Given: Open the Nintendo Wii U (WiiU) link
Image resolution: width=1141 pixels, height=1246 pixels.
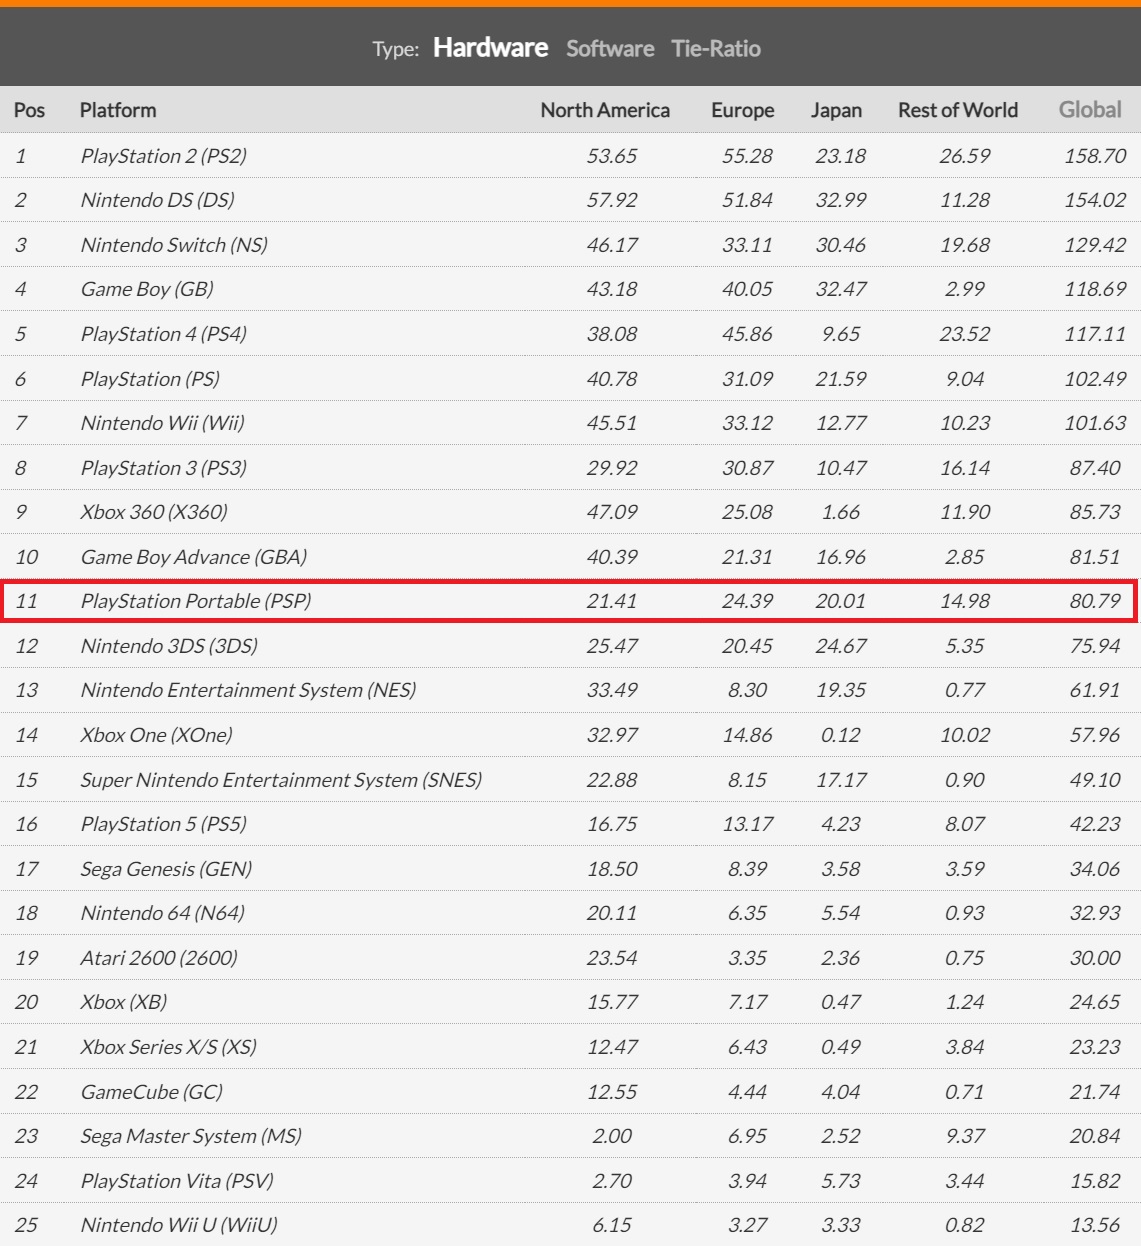Looking at the screenshot, I should [179, 1225].
